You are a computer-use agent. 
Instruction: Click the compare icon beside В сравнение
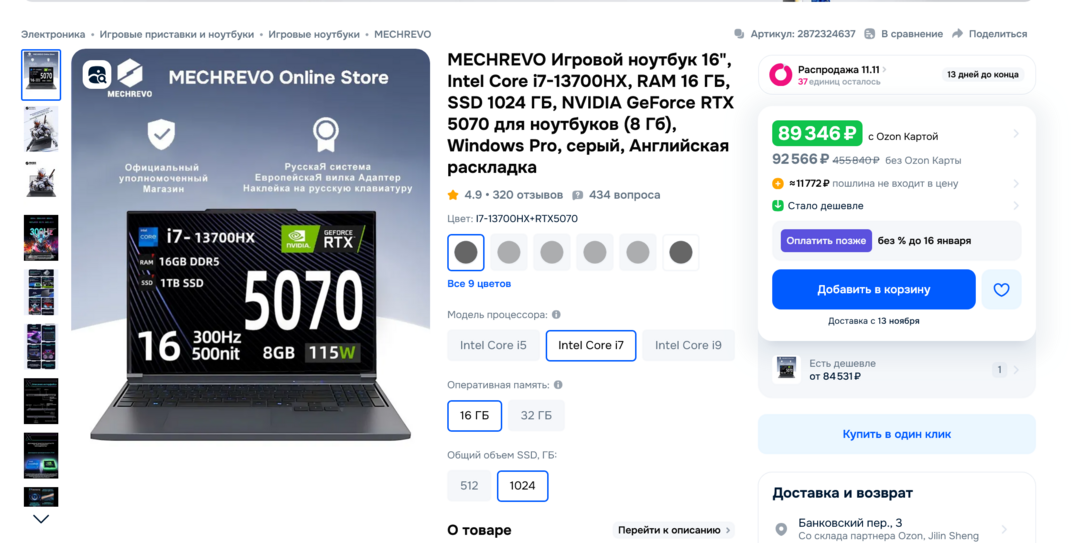pyautogui.click(x=870, y=34)
